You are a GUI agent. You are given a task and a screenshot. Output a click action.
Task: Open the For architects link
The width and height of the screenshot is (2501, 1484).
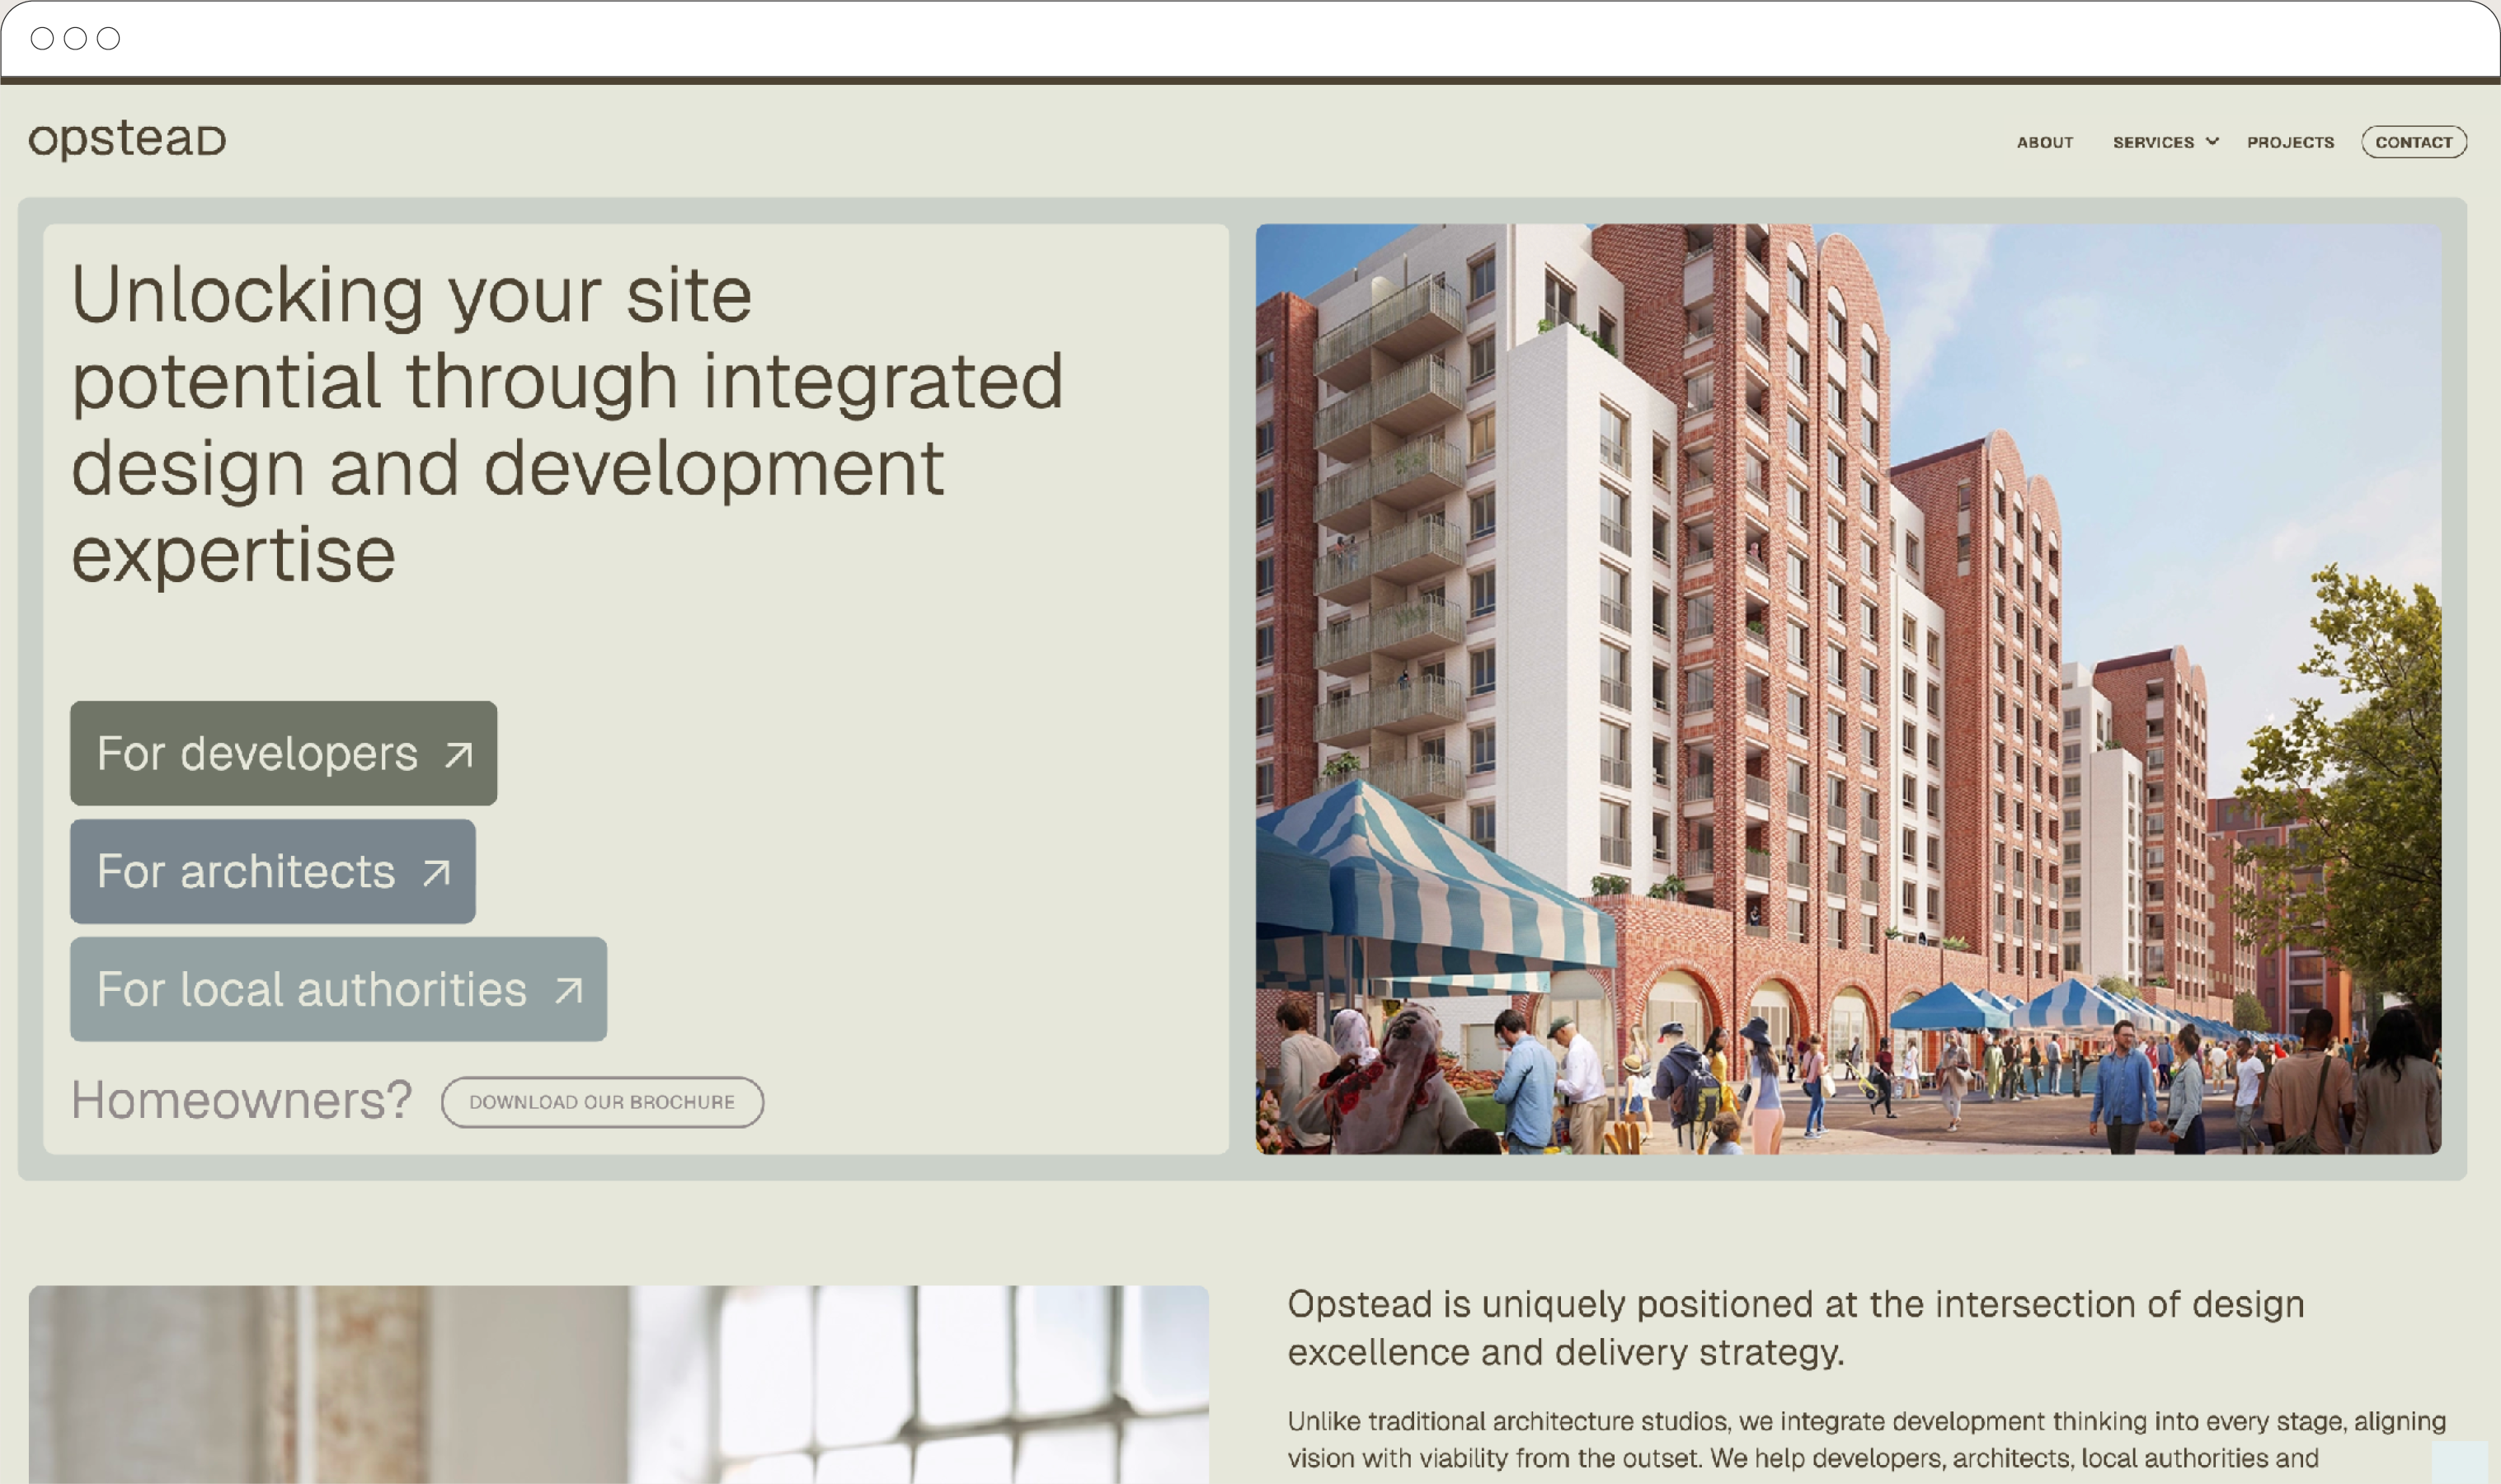272,871
